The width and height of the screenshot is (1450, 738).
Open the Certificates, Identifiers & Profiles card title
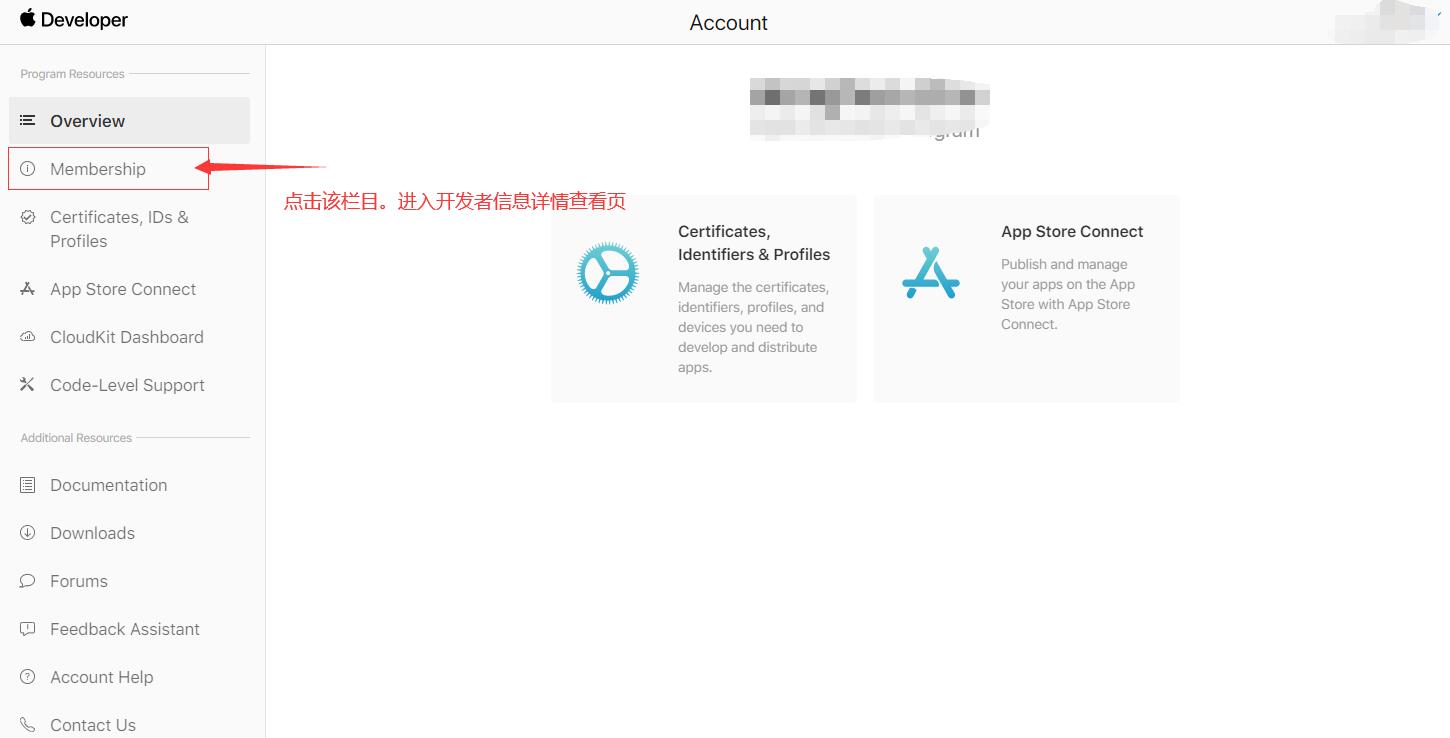pos(754,243)
